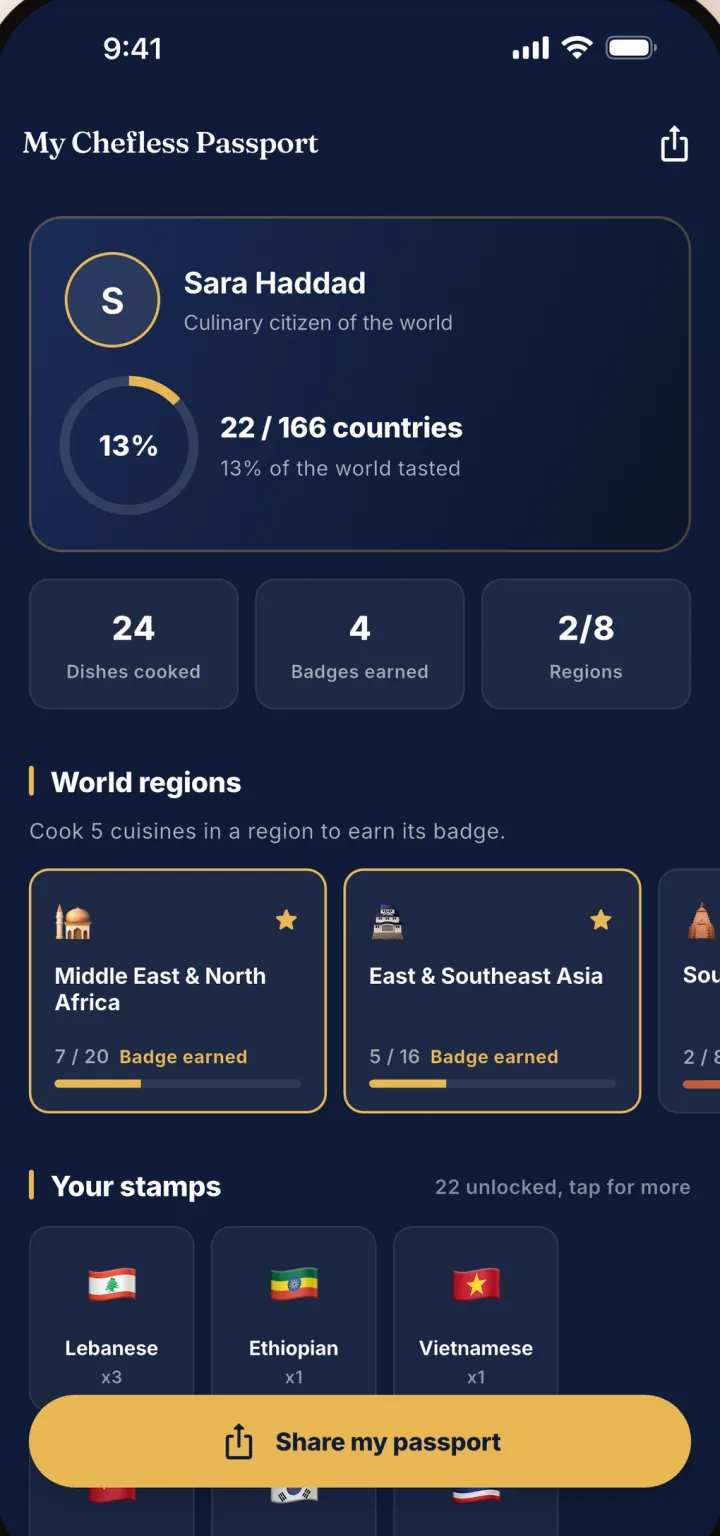Open the Badges earned stat tile
Viewport: 720px width, 1536px height.
pyautogui.click(x=360, y=644)
